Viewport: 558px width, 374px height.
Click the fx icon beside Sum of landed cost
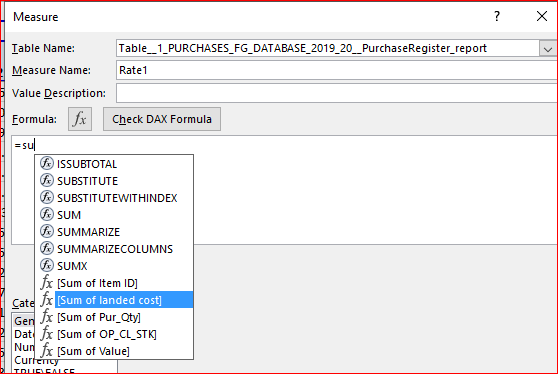(47, 300)
